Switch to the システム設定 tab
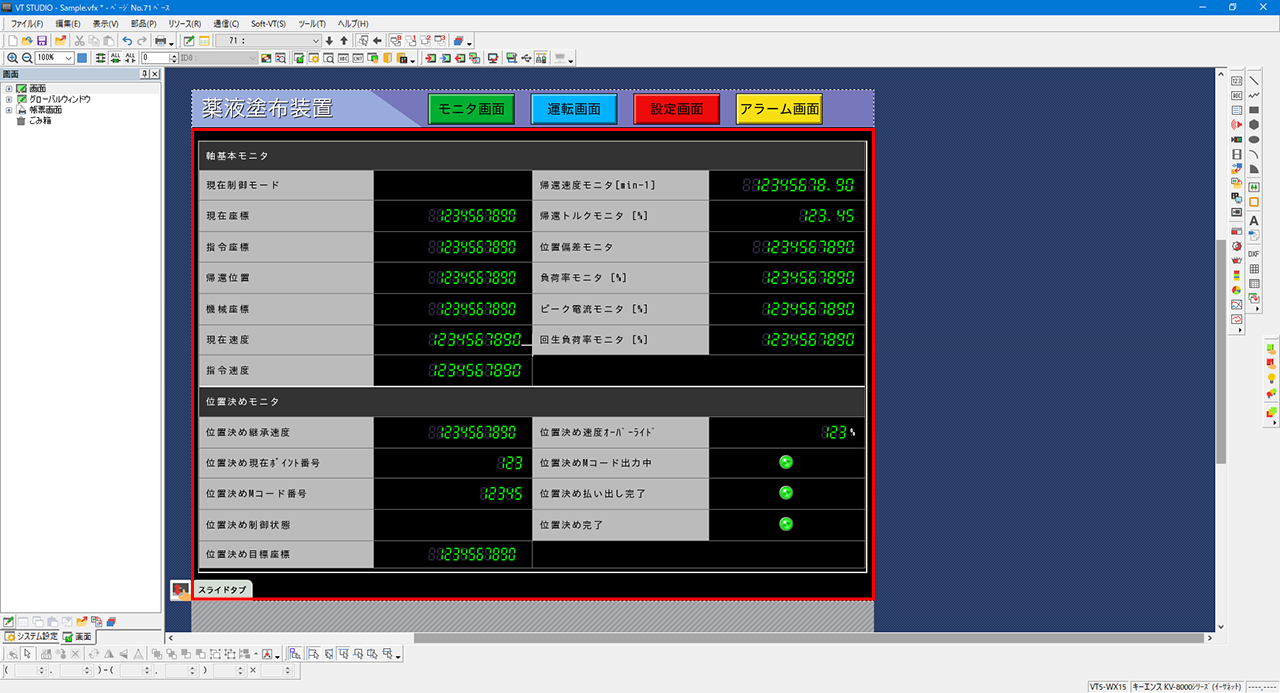 point(31,637)
